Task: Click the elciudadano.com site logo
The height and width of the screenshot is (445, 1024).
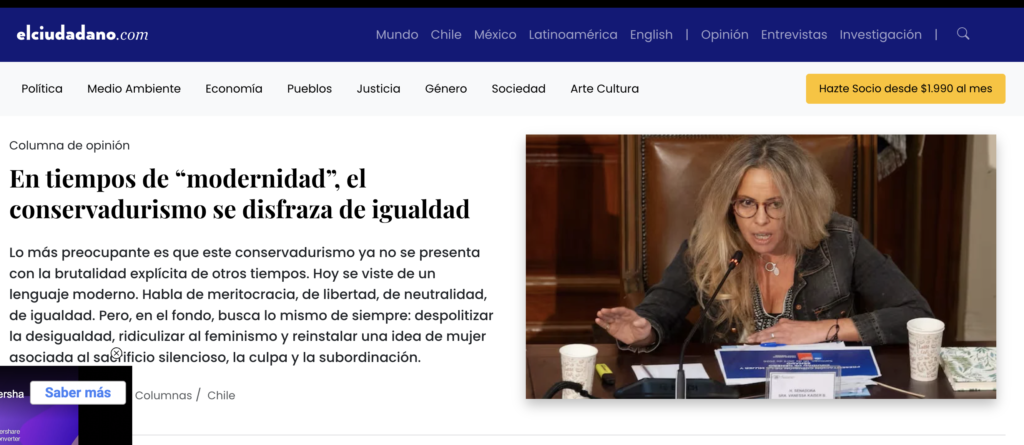Action: point(82,34)
